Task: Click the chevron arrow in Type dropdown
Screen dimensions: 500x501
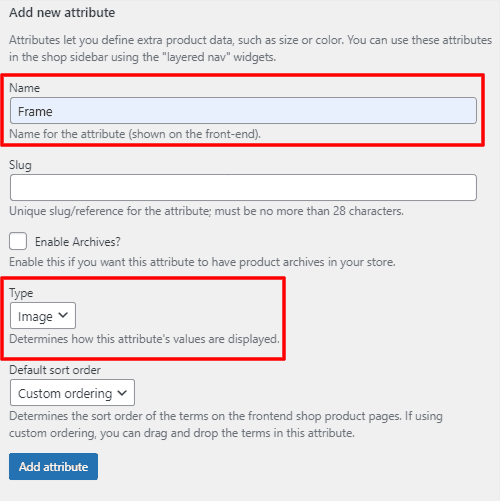Action: pyautogui.click(x=63, y=315)
